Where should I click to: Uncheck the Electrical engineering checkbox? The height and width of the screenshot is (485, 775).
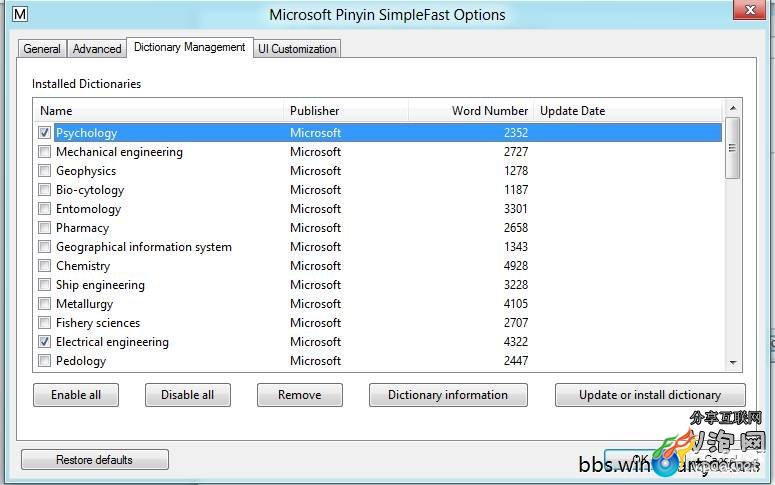tap(44, 341)
